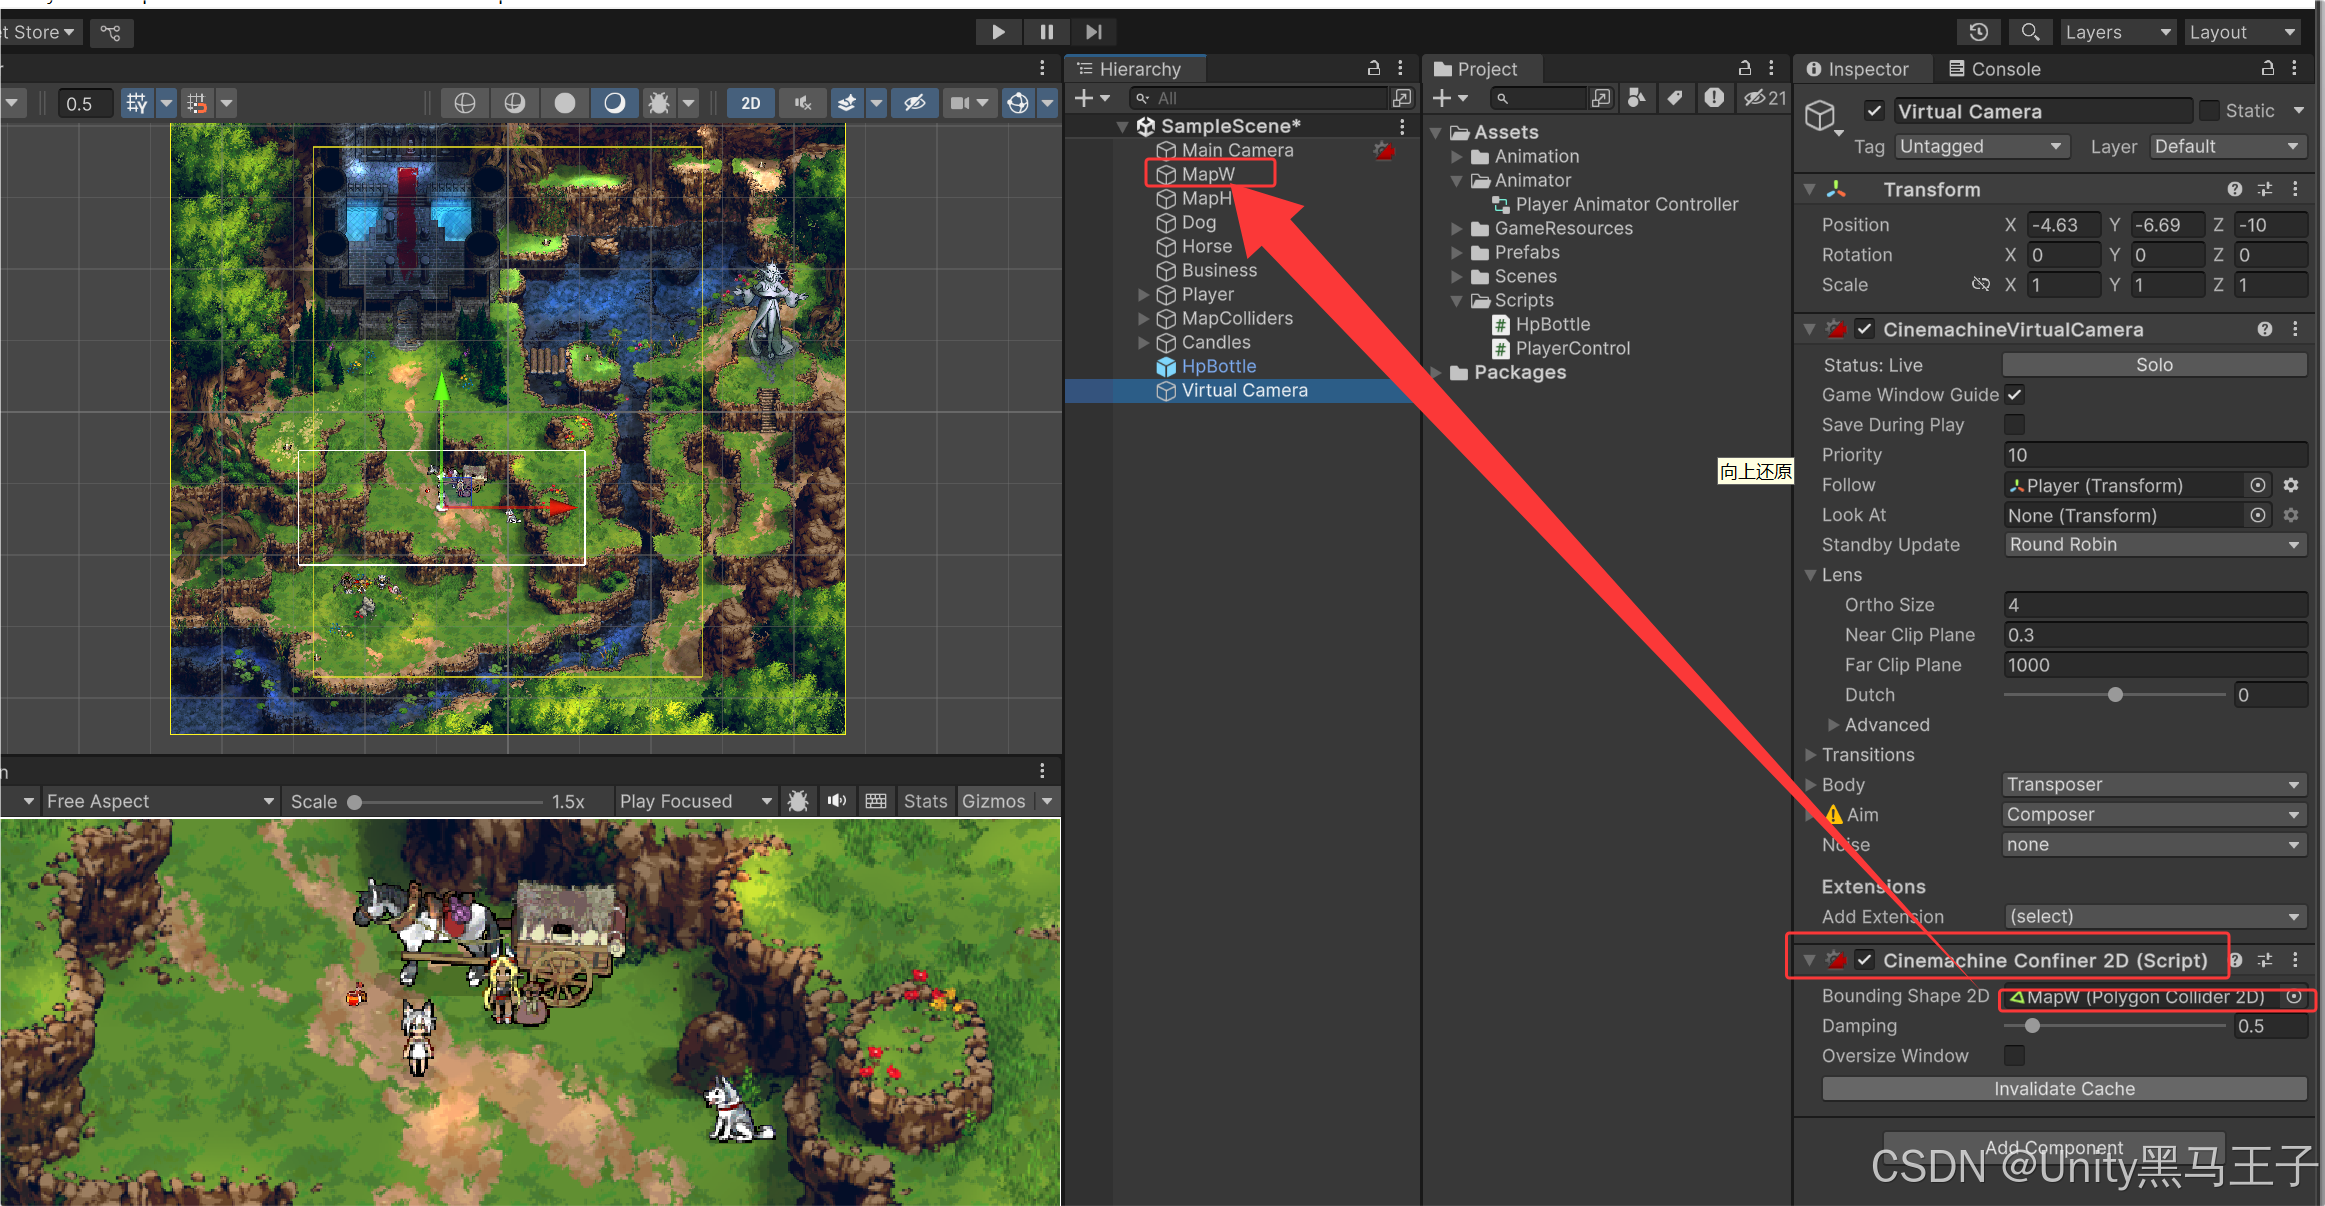
Task: Click the Play button in toolbar
Action: 997,32
